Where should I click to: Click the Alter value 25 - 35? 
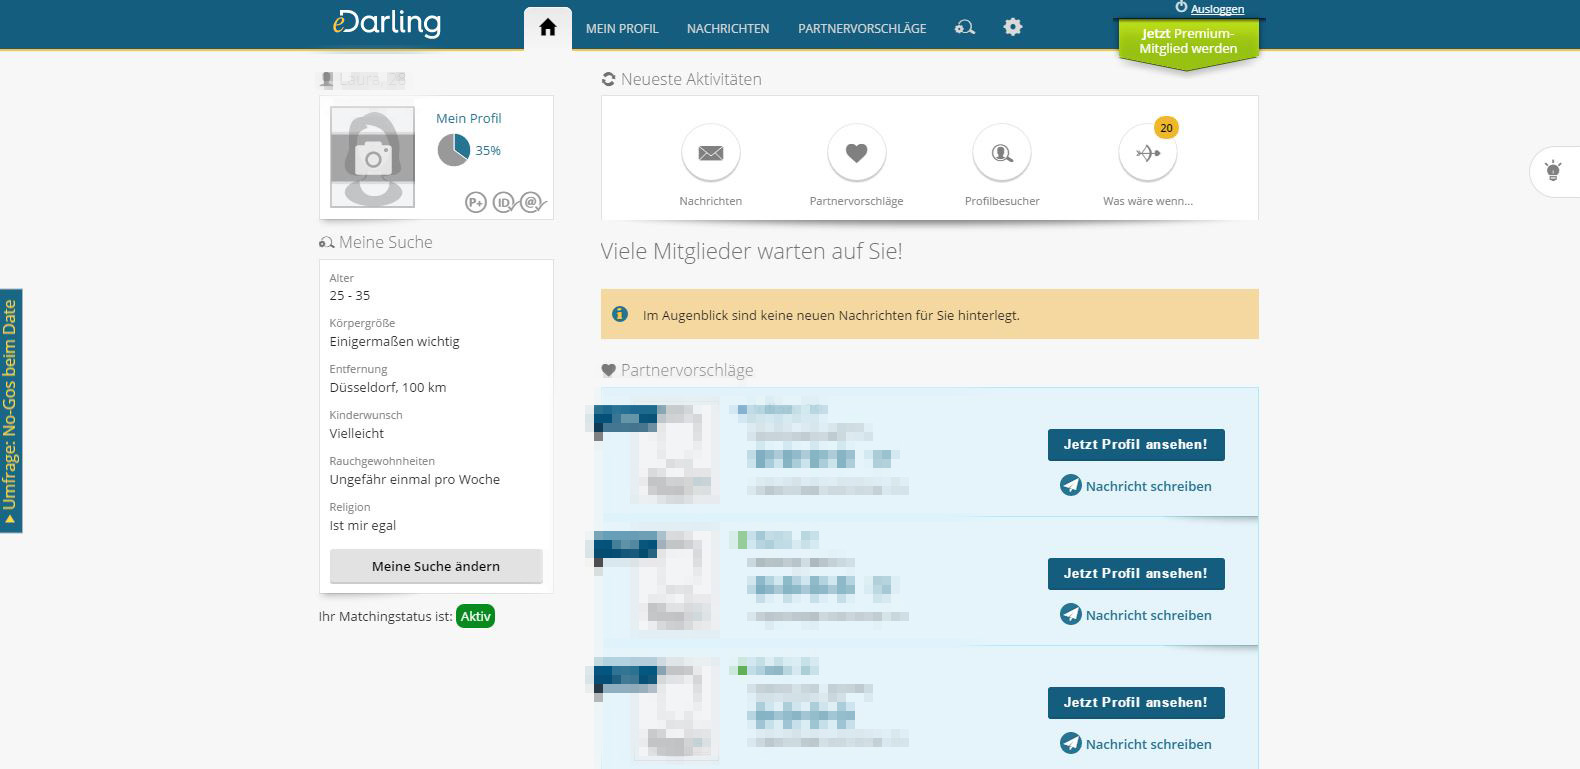350,296
